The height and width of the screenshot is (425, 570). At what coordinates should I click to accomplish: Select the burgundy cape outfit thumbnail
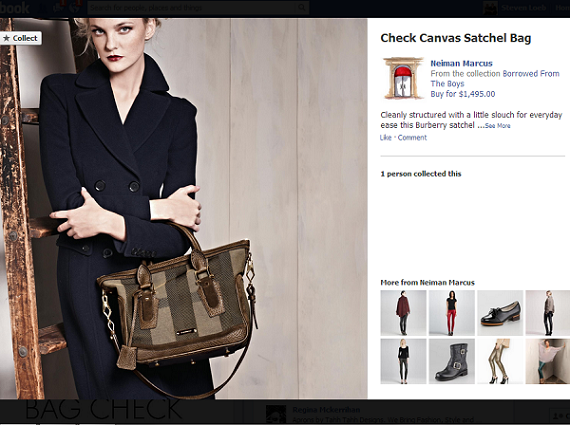(x=403, y=313)
